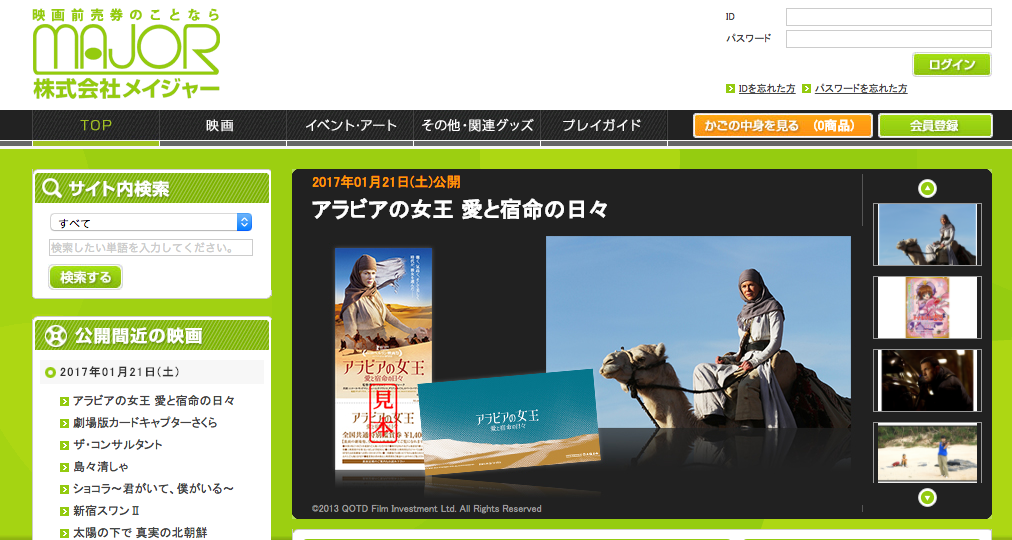Click the アラビアの女王 ticket poster image

point(383,359)
